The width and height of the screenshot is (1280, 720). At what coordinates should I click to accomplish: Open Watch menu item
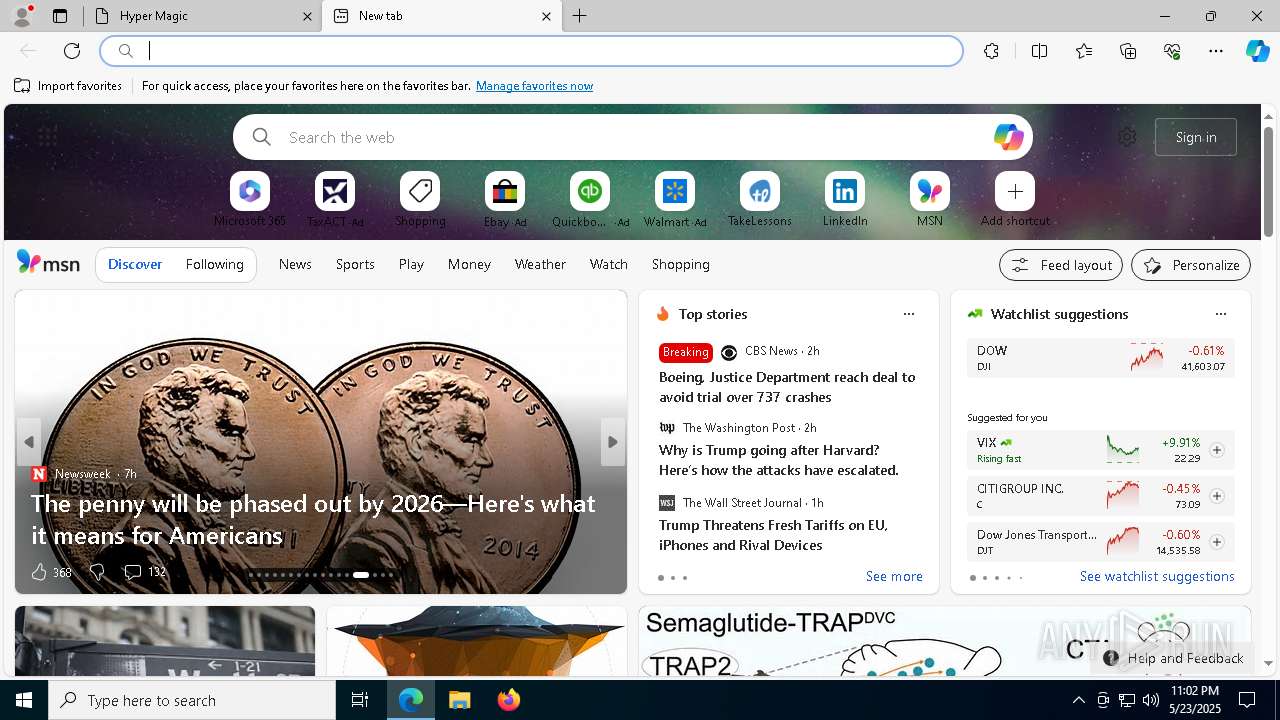coord(609,264)
